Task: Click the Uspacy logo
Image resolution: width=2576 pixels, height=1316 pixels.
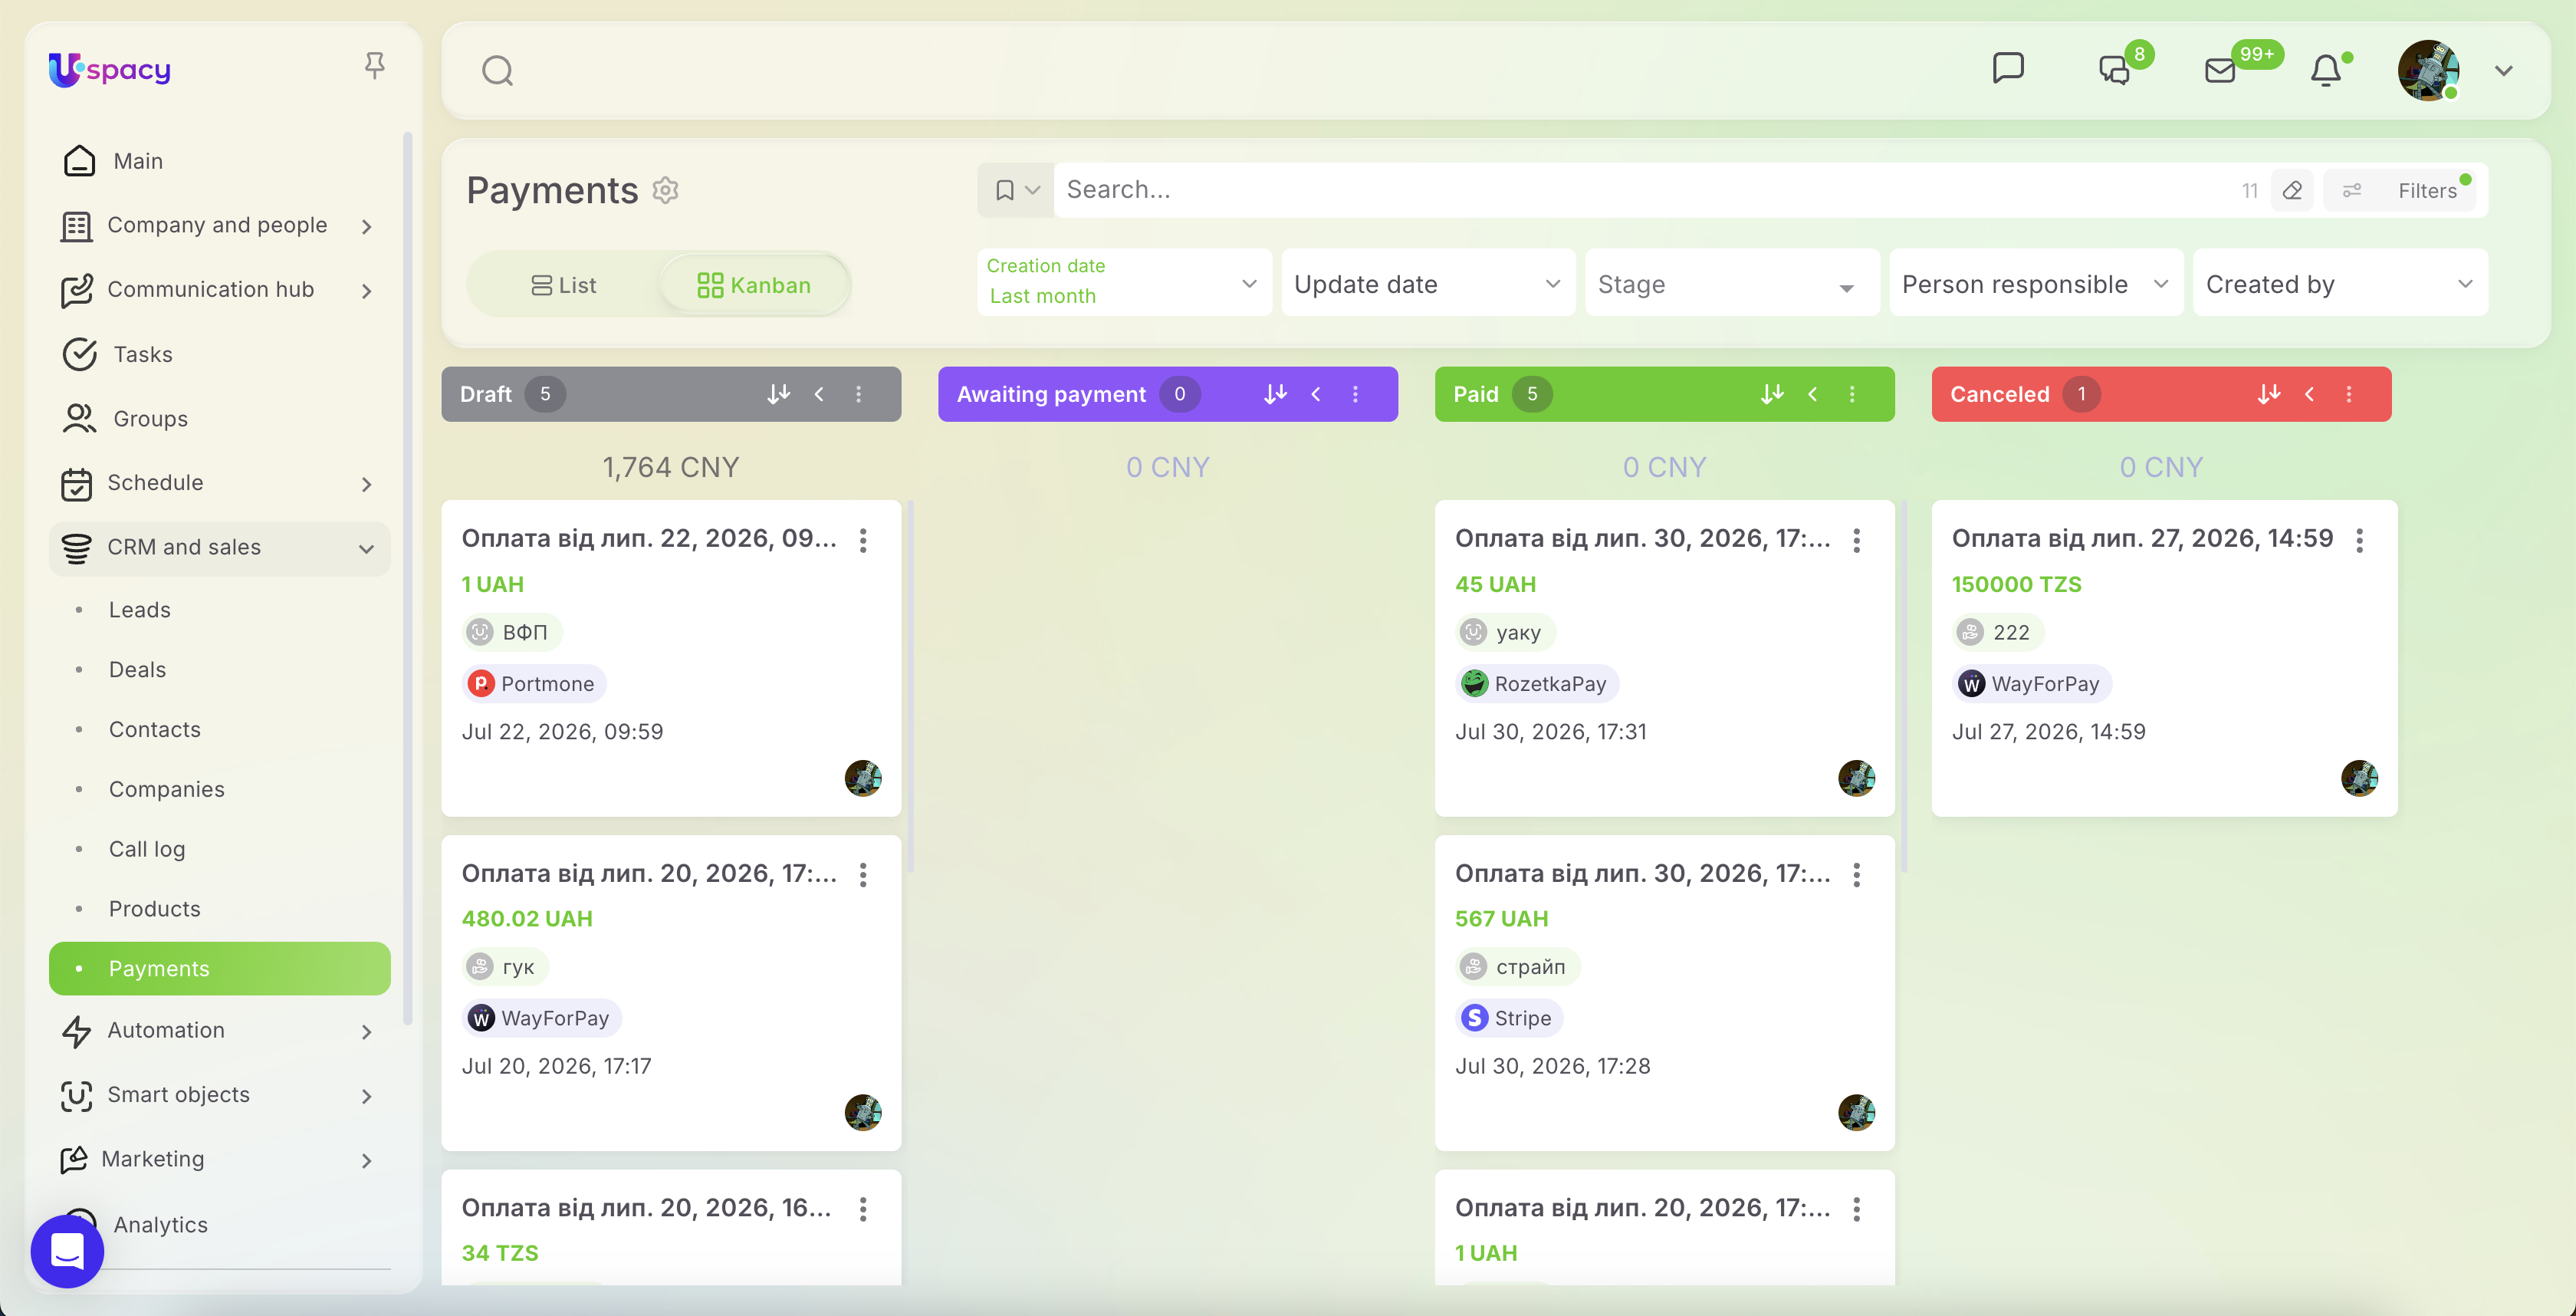Action: pyautogui.click(x=110, y=69)
